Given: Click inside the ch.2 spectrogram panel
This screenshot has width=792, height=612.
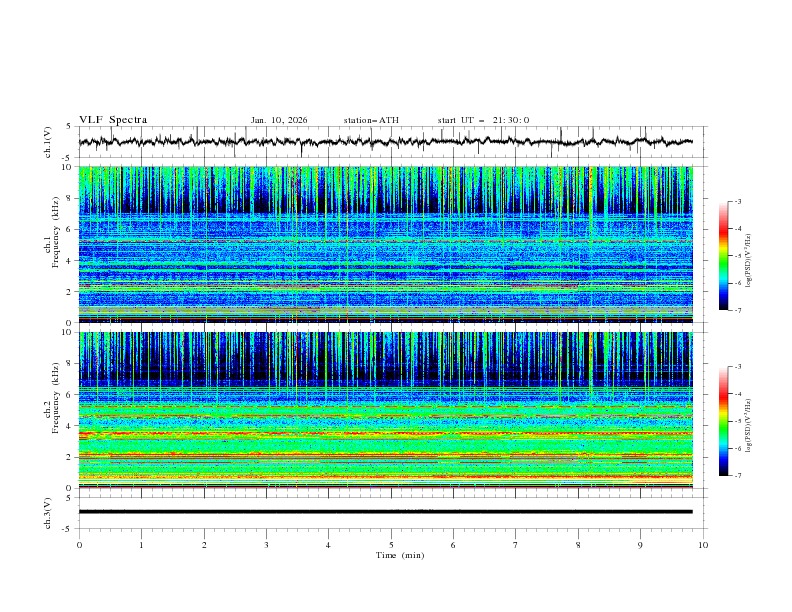Looking at the screenshot, I should (x=386, y=410).
